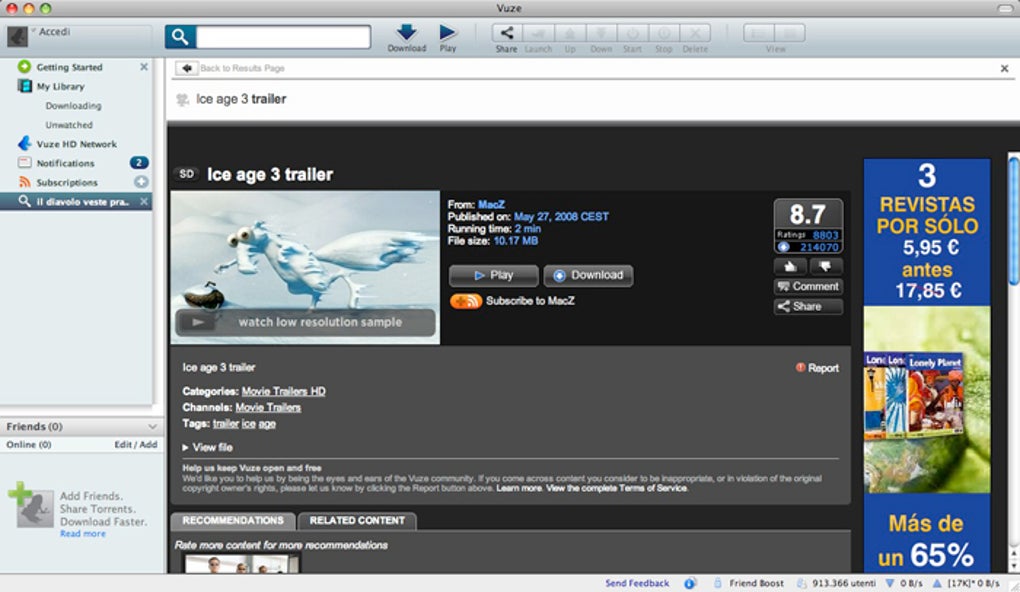The height and width of the screenshot is (592, 1020).
Task: Close the Getting Started entry
Action: coord(144,67)
